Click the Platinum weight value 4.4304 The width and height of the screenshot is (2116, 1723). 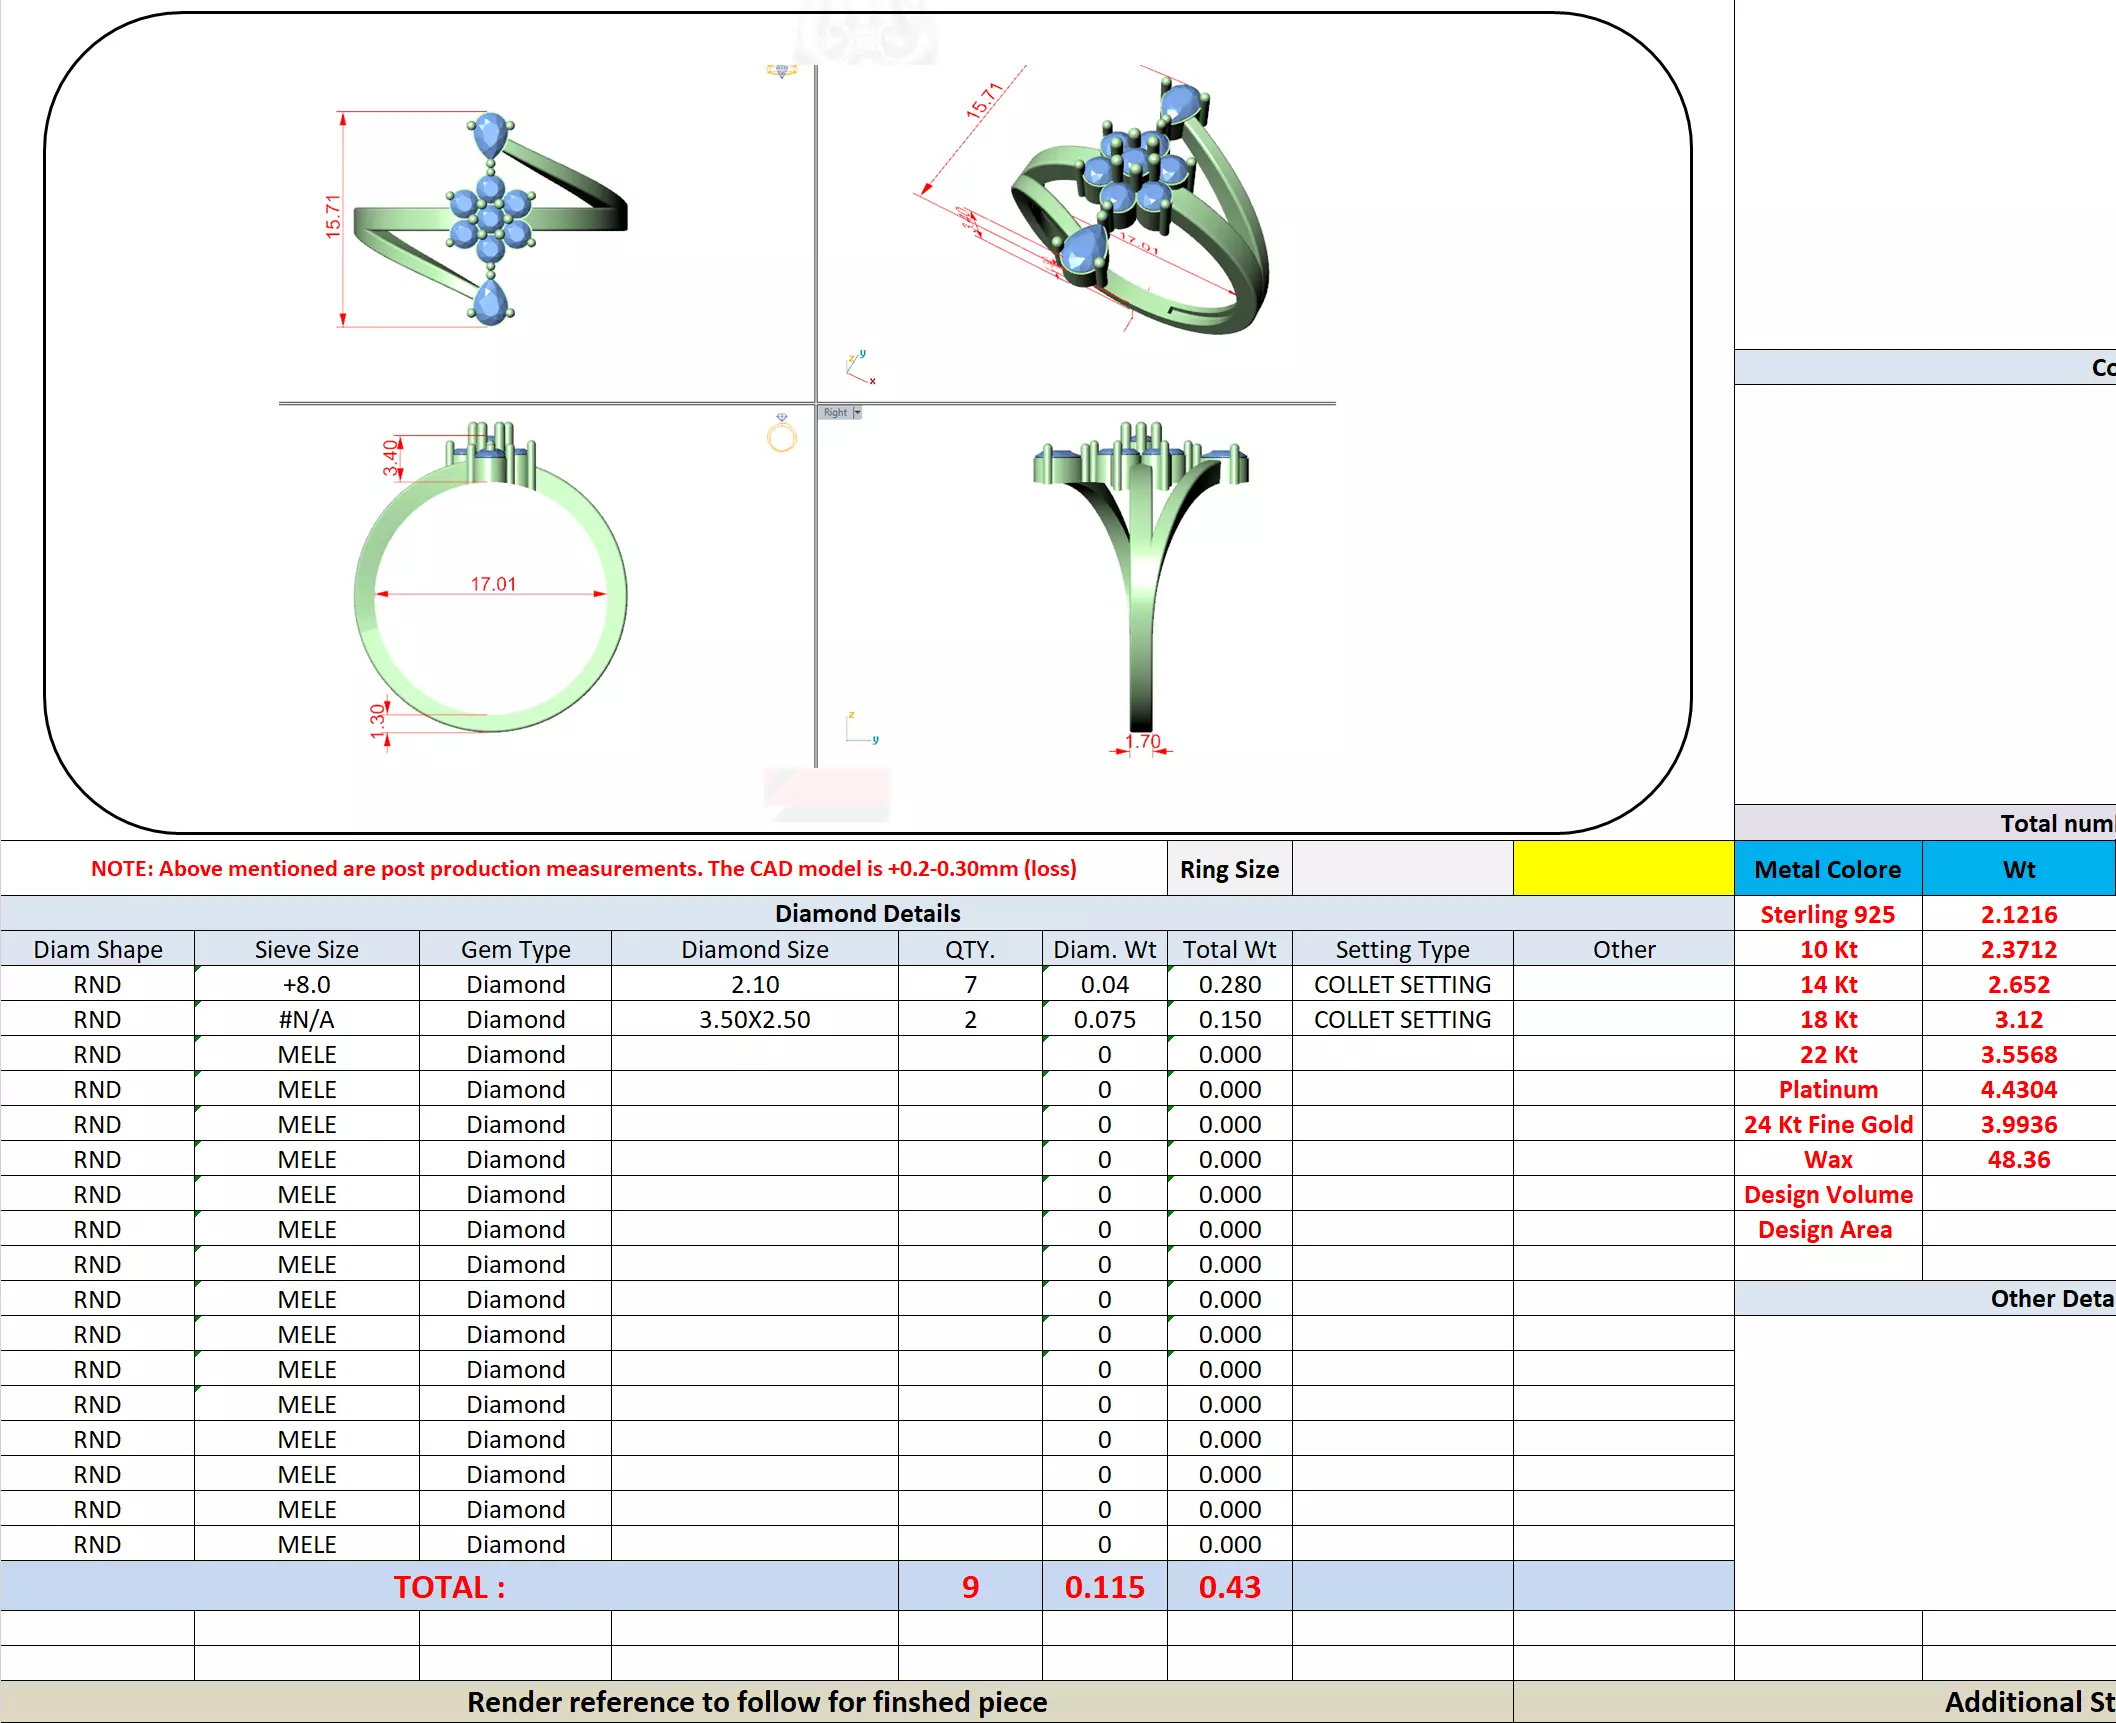[x=2018, y=1089]
